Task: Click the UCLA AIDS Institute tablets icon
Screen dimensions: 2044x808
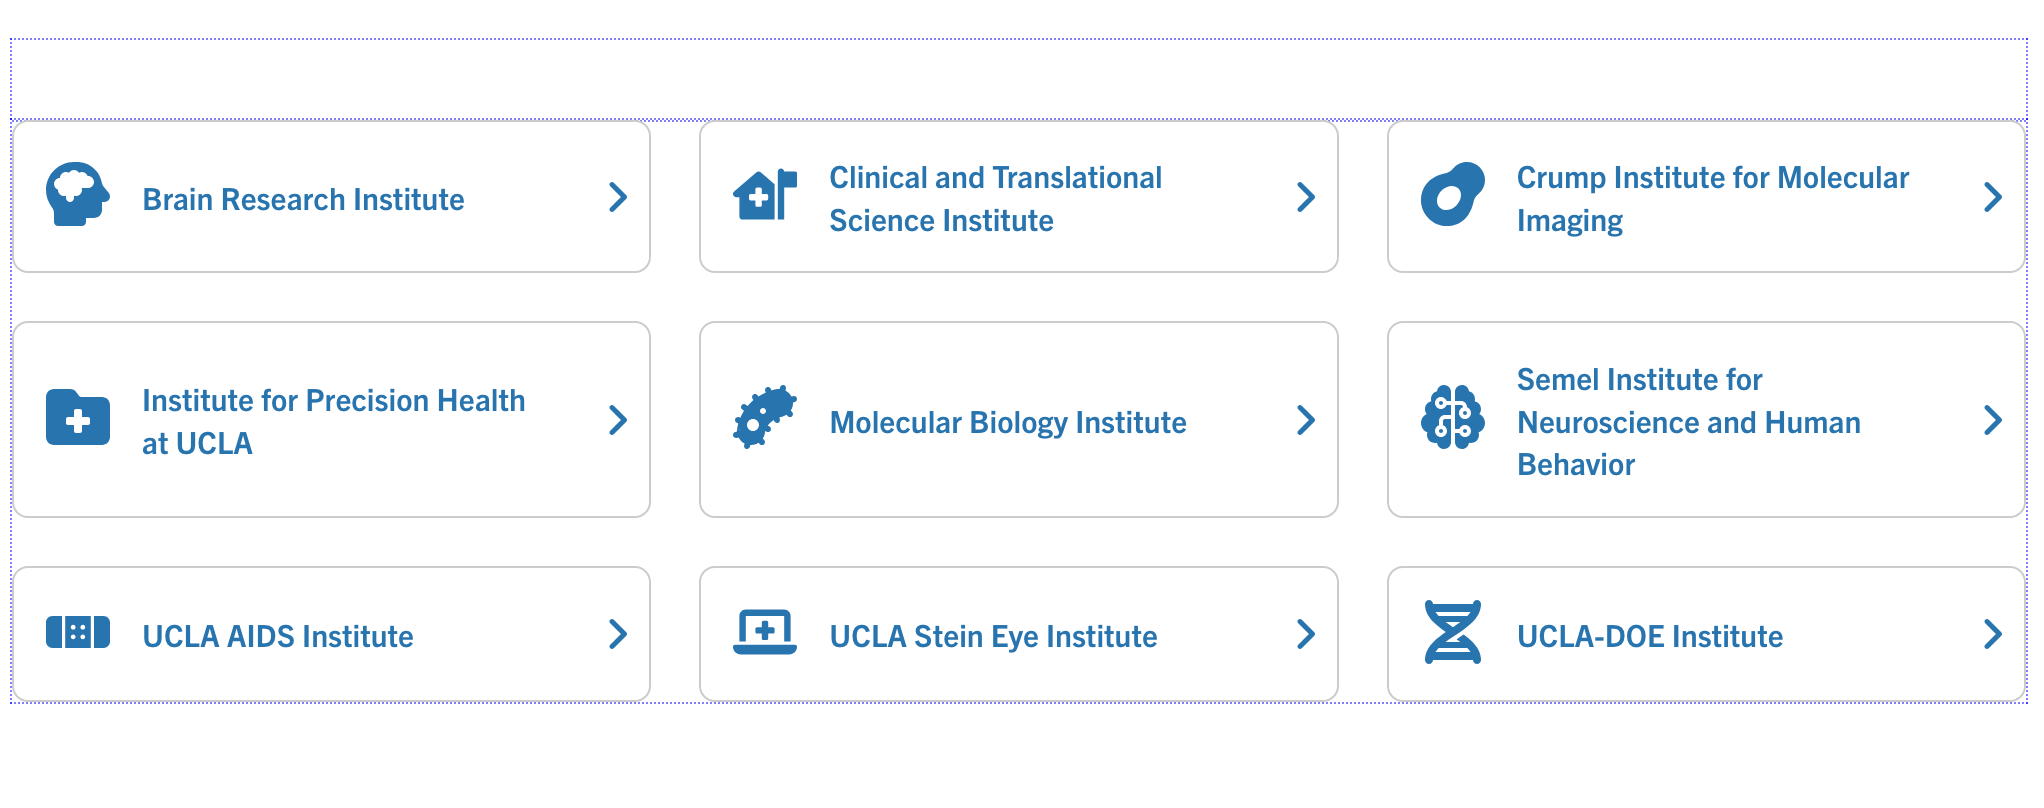Action: click(77, 633)
